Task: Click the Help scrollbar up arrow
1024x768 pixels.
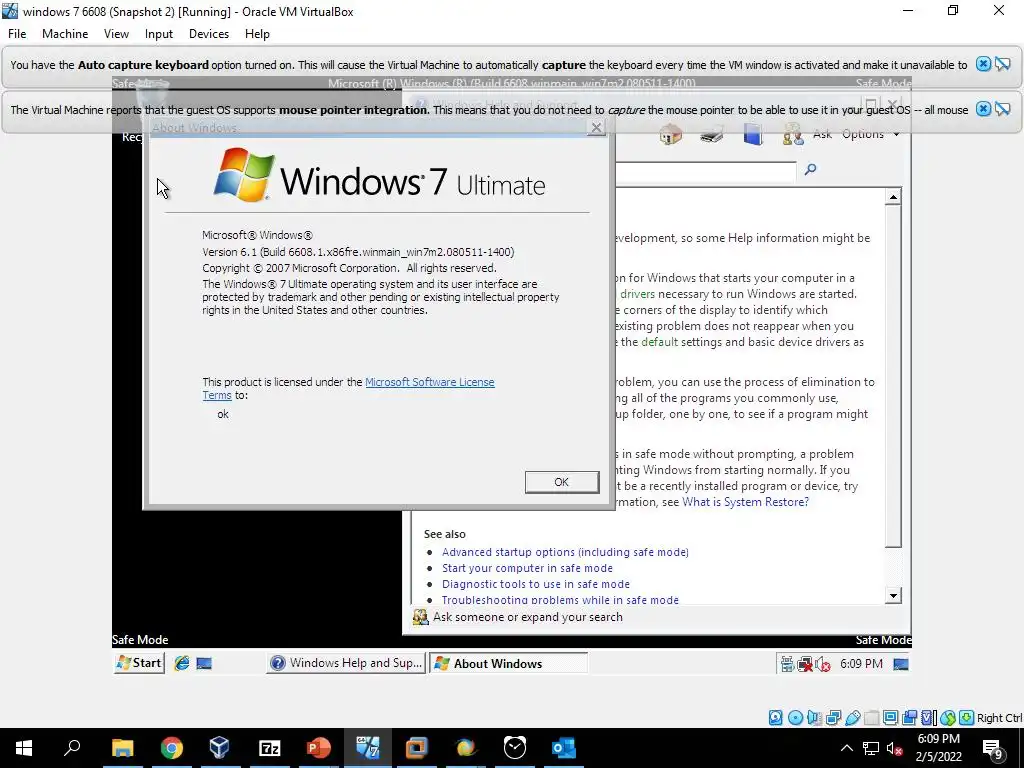Action: click(893, 197)
